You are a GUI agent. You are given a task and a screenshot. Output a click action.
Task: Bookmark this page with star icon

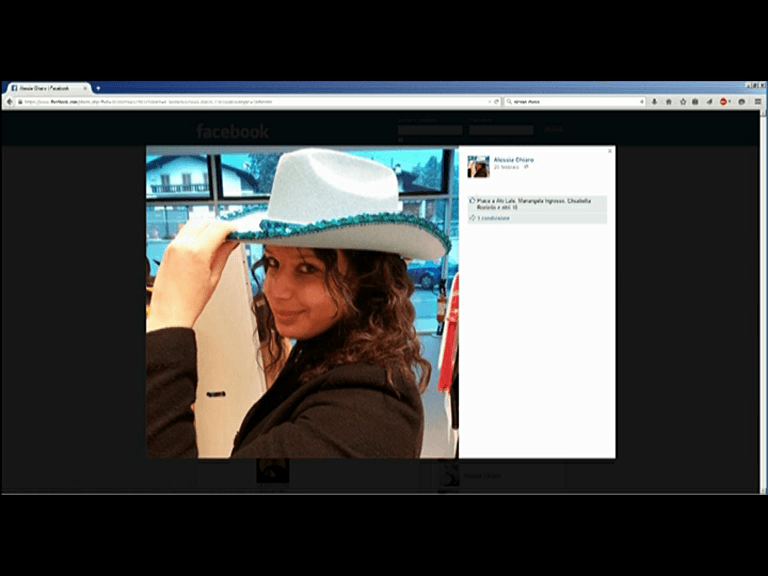(683, 102)
